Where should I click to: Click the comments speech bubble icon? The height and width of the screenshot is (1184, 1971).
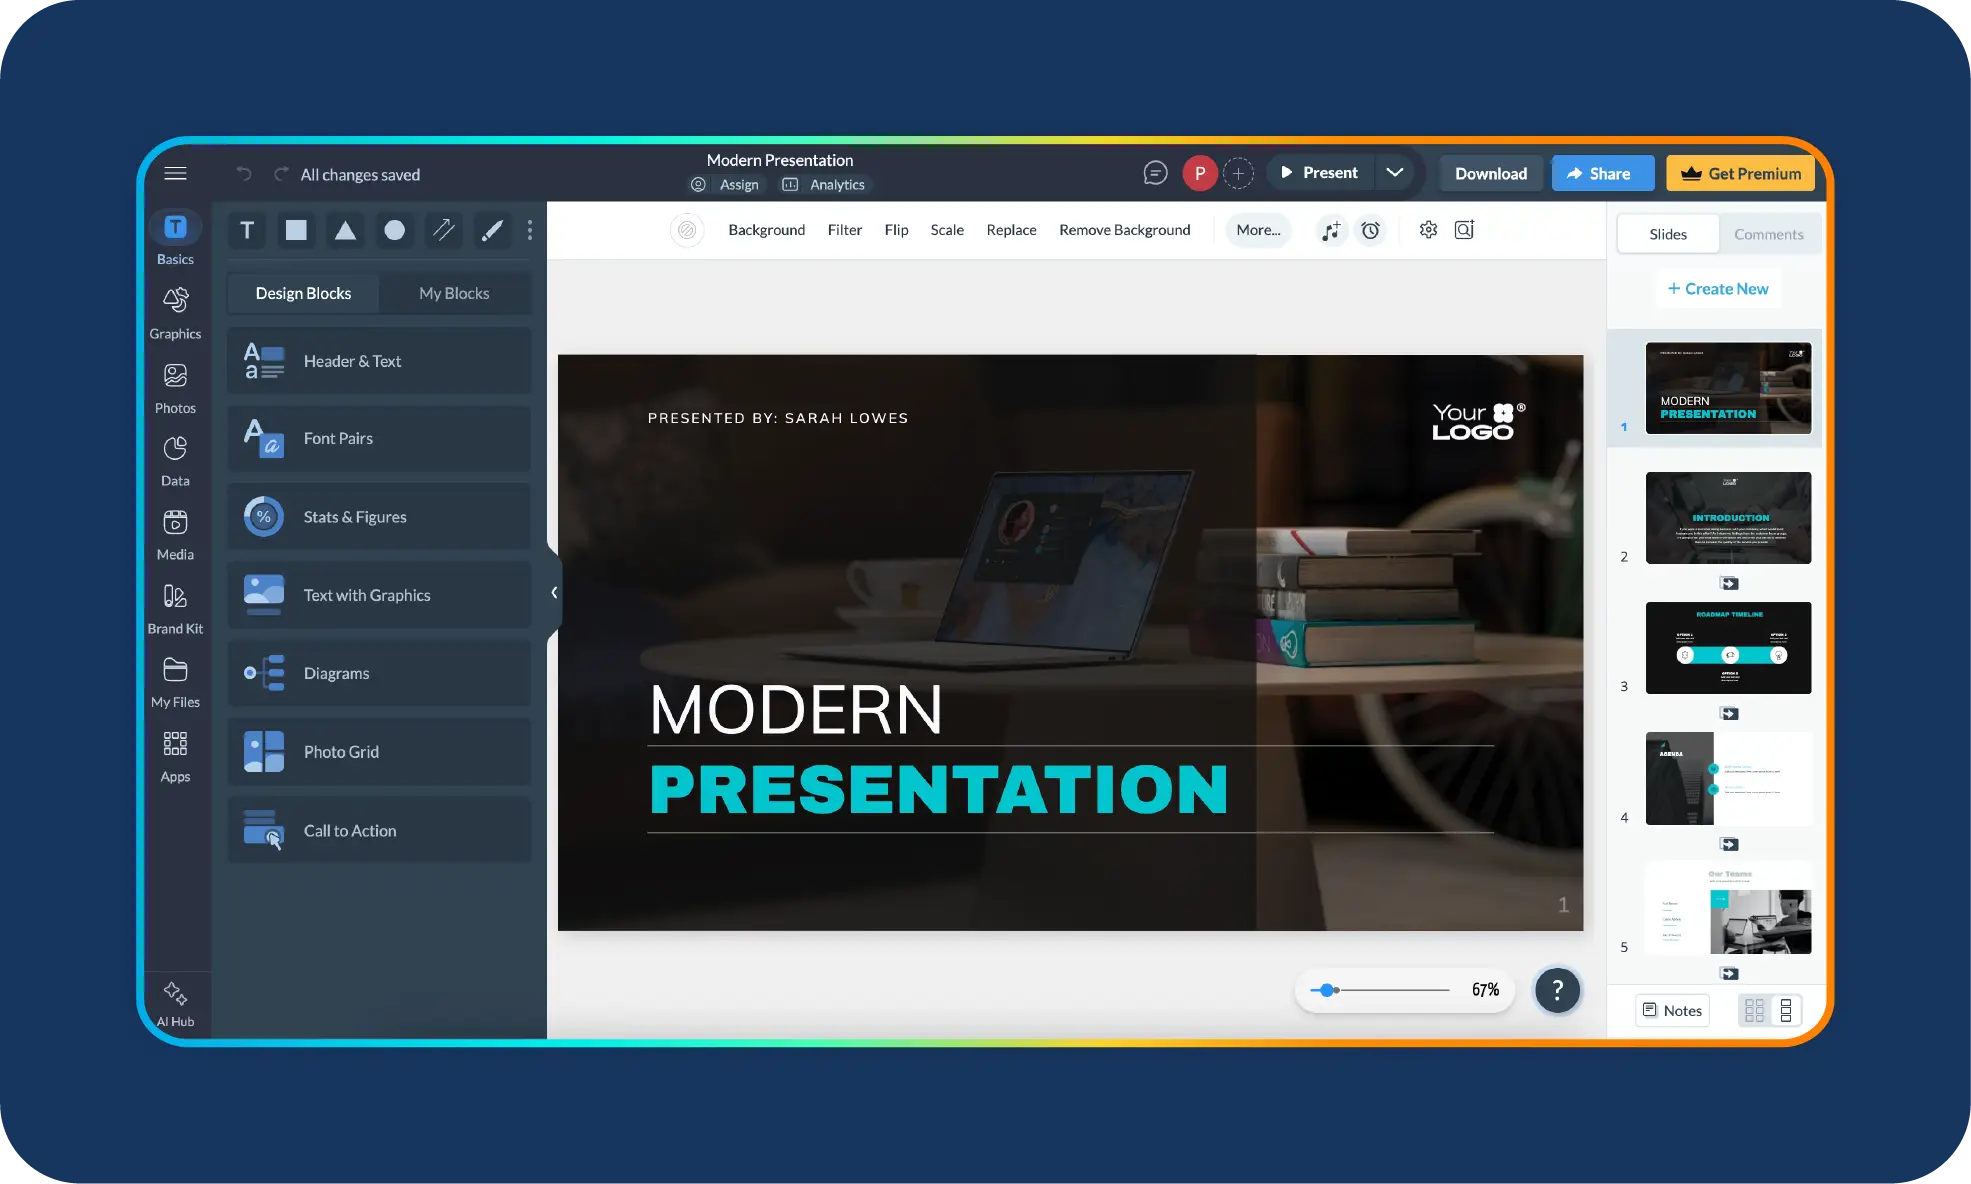(1155, 173)
